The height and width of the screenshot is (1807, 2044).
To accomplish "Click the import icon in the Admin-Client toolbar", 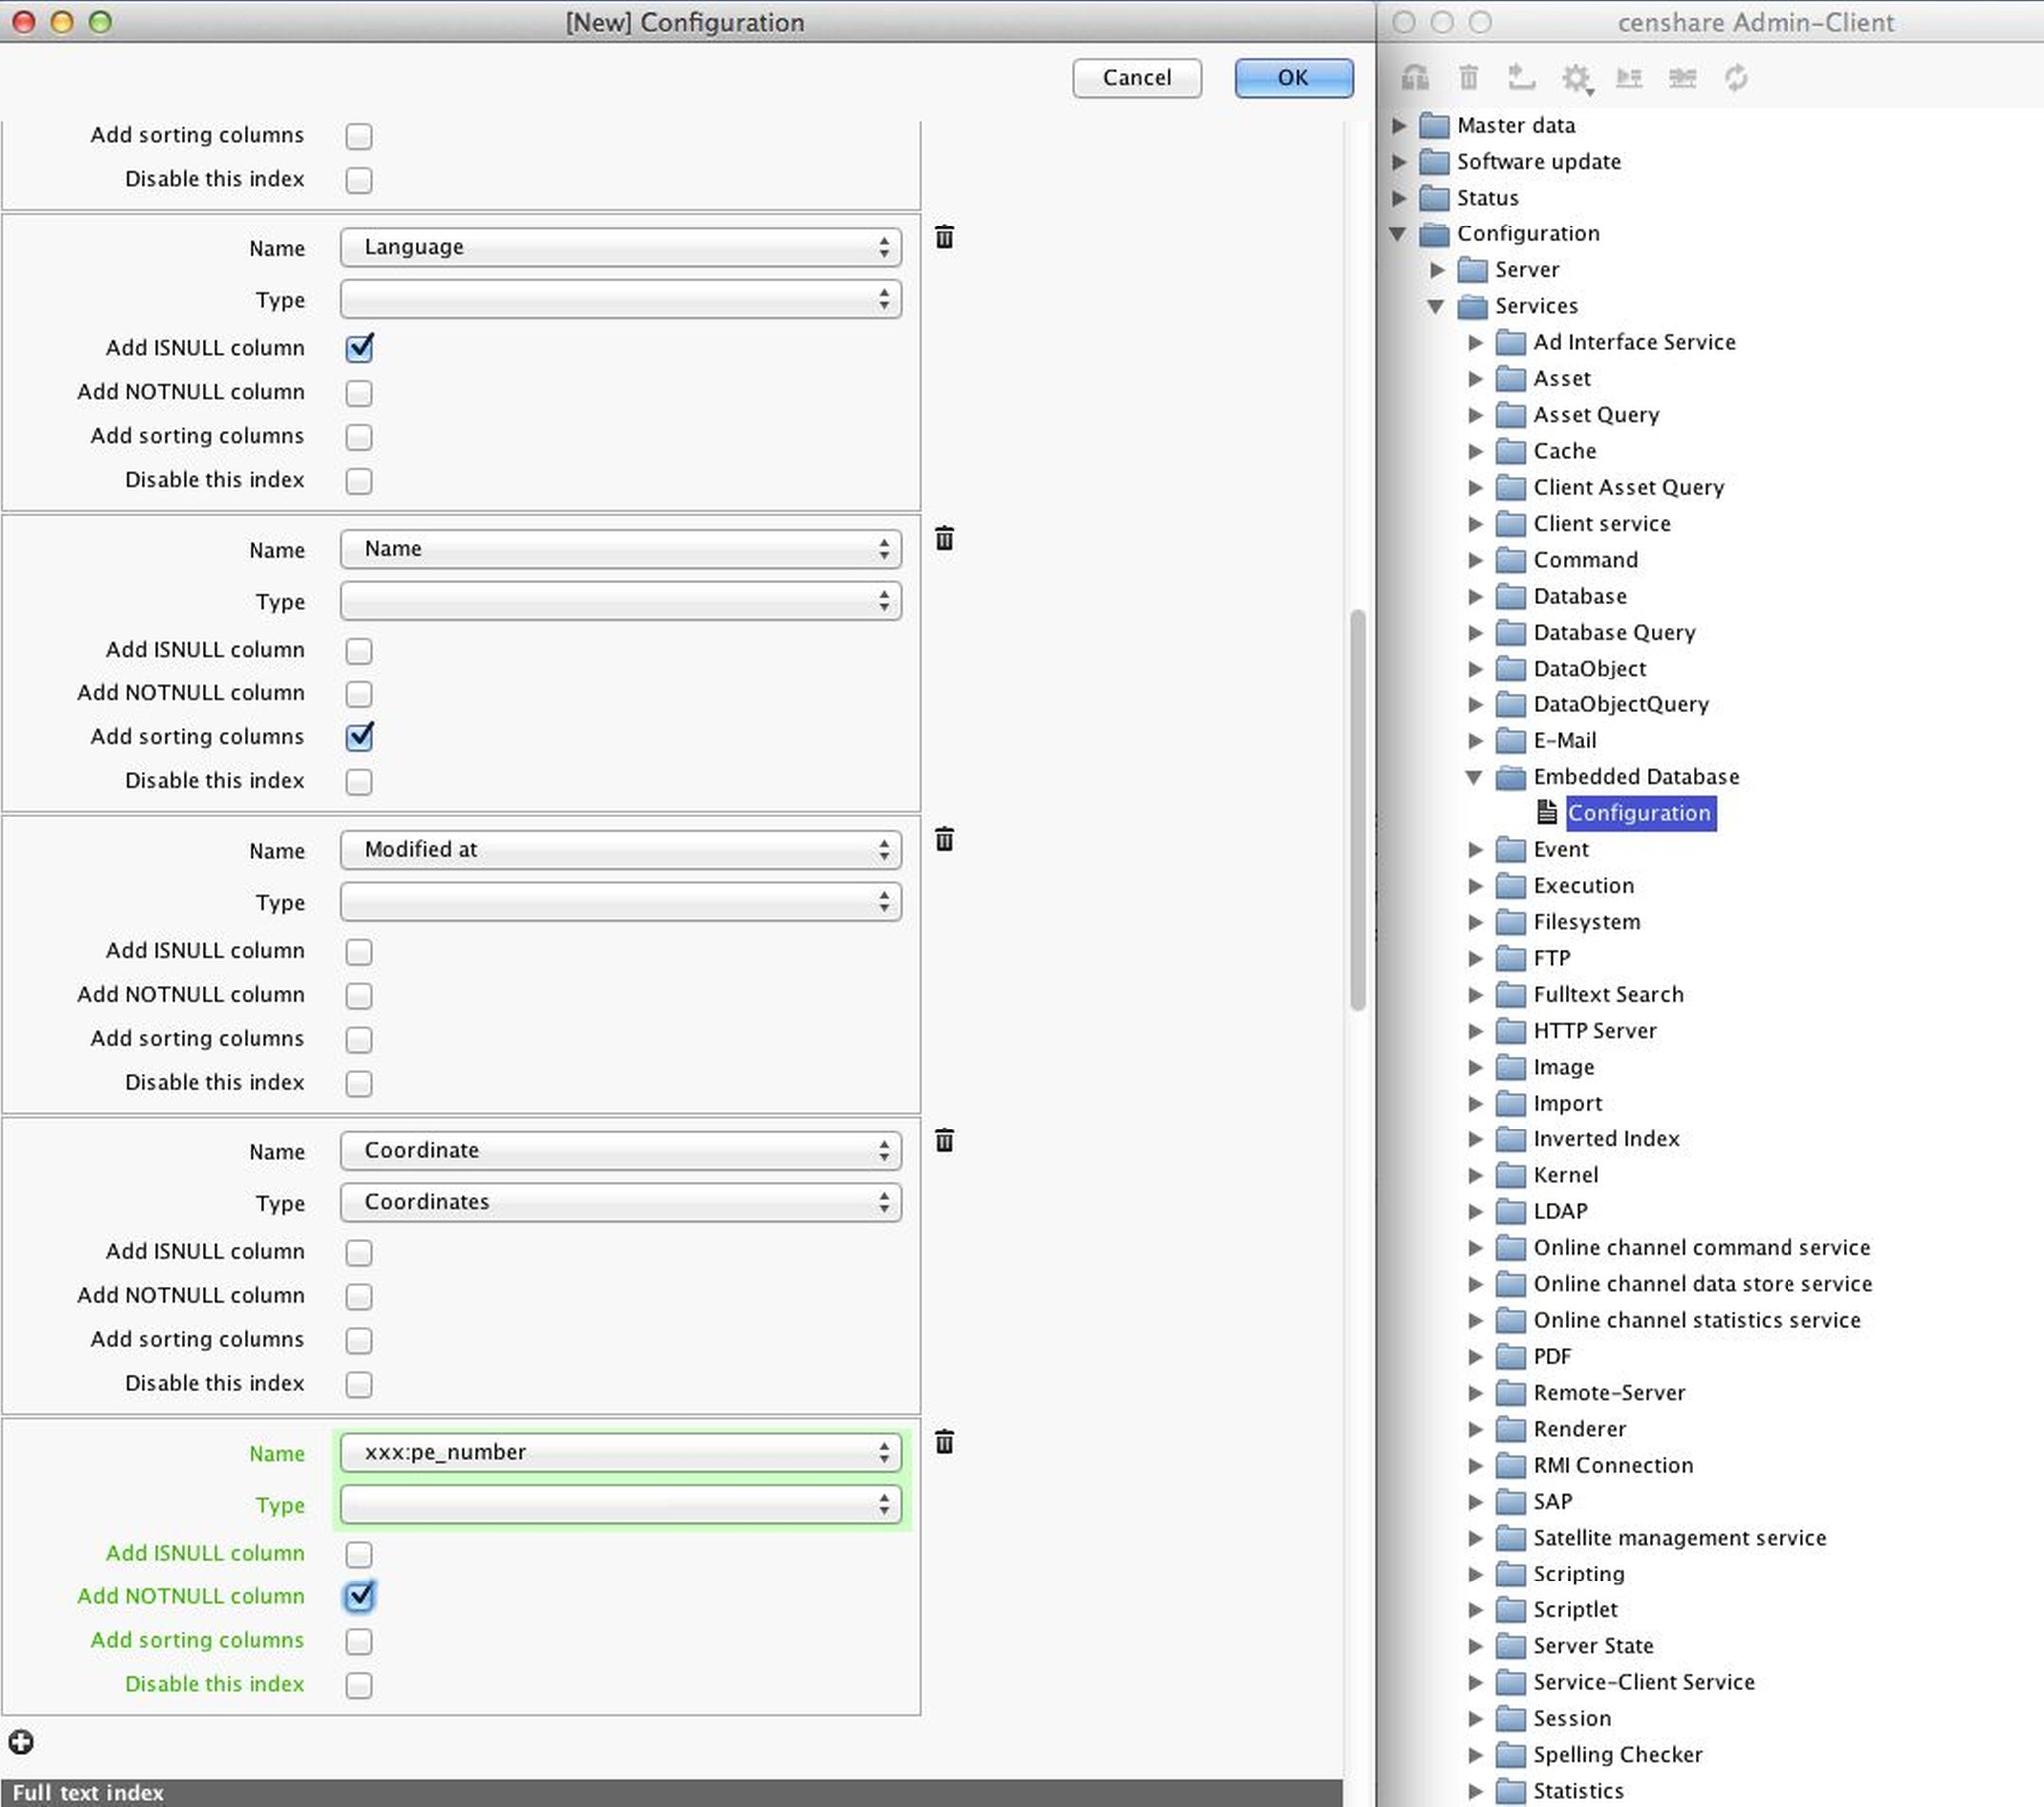I will [1523, 78].
